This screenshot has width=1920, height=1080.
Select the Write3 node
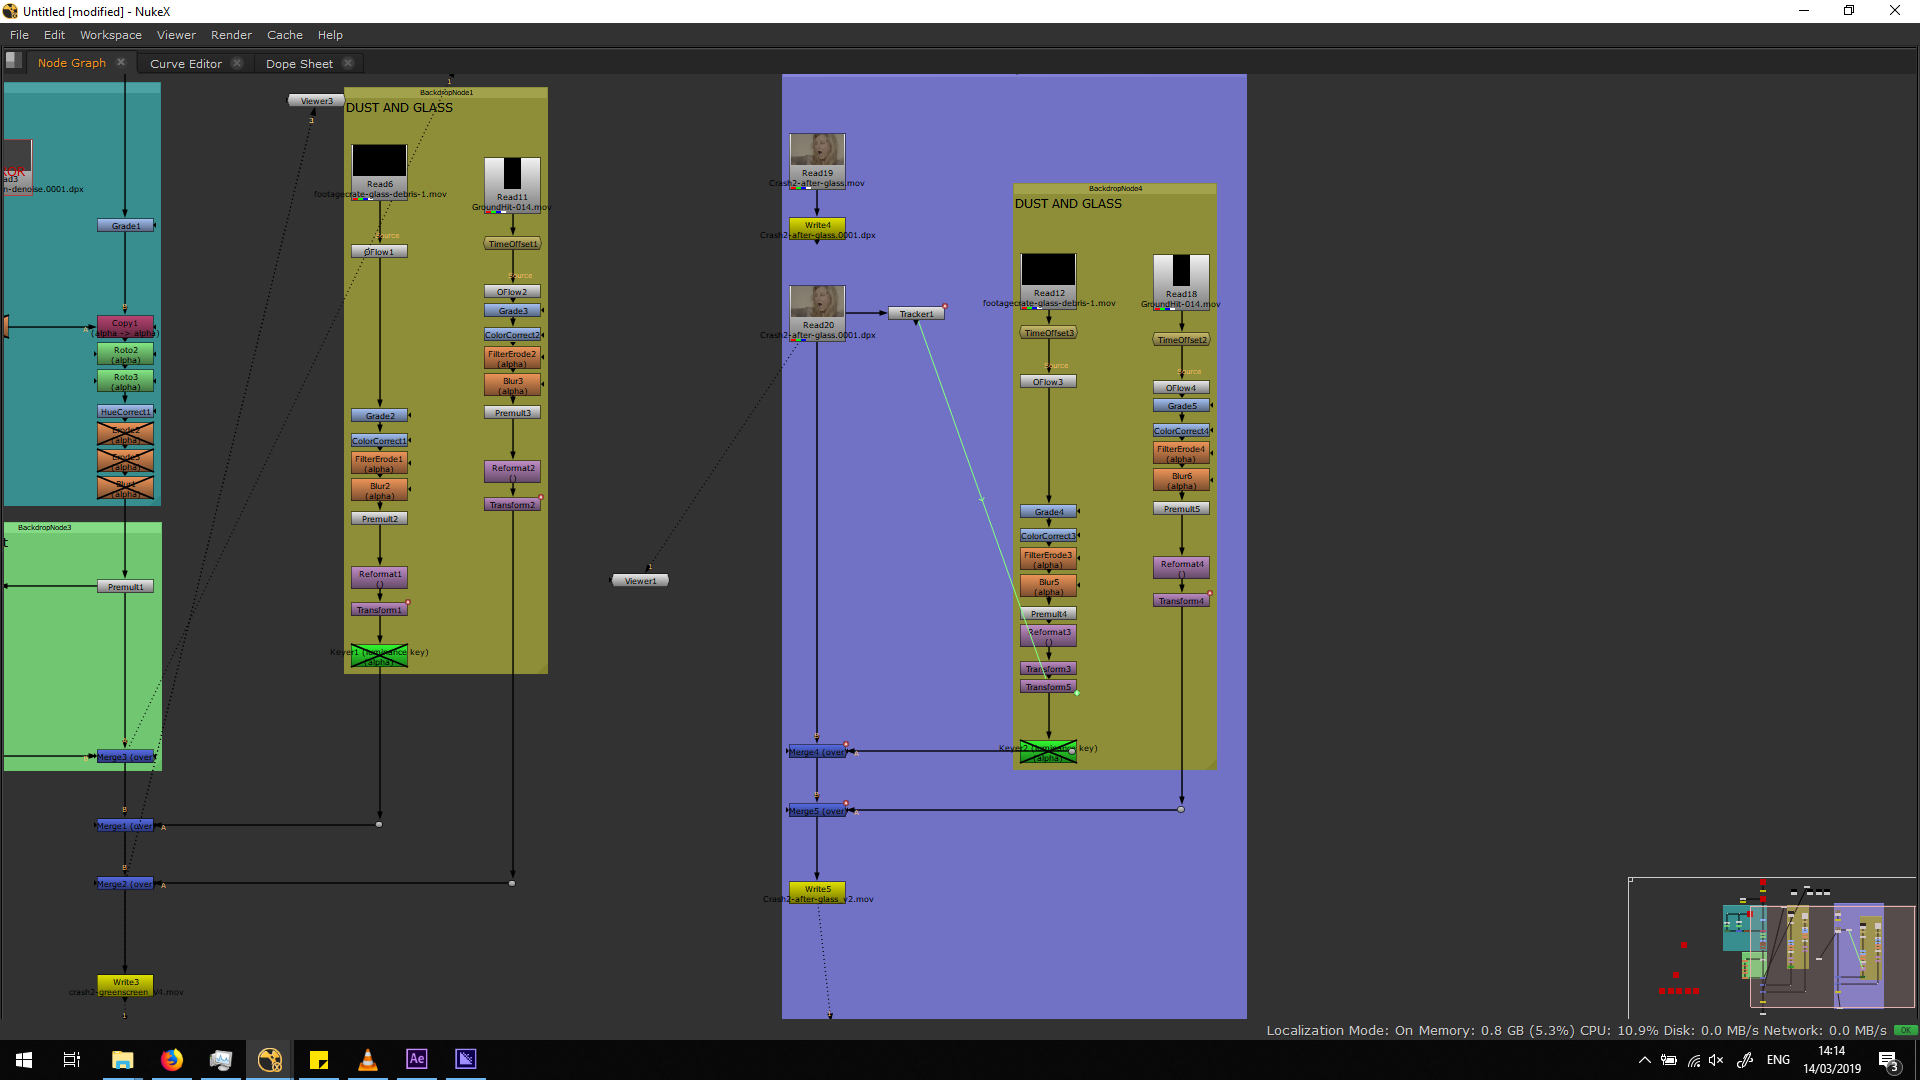(125, 982)
